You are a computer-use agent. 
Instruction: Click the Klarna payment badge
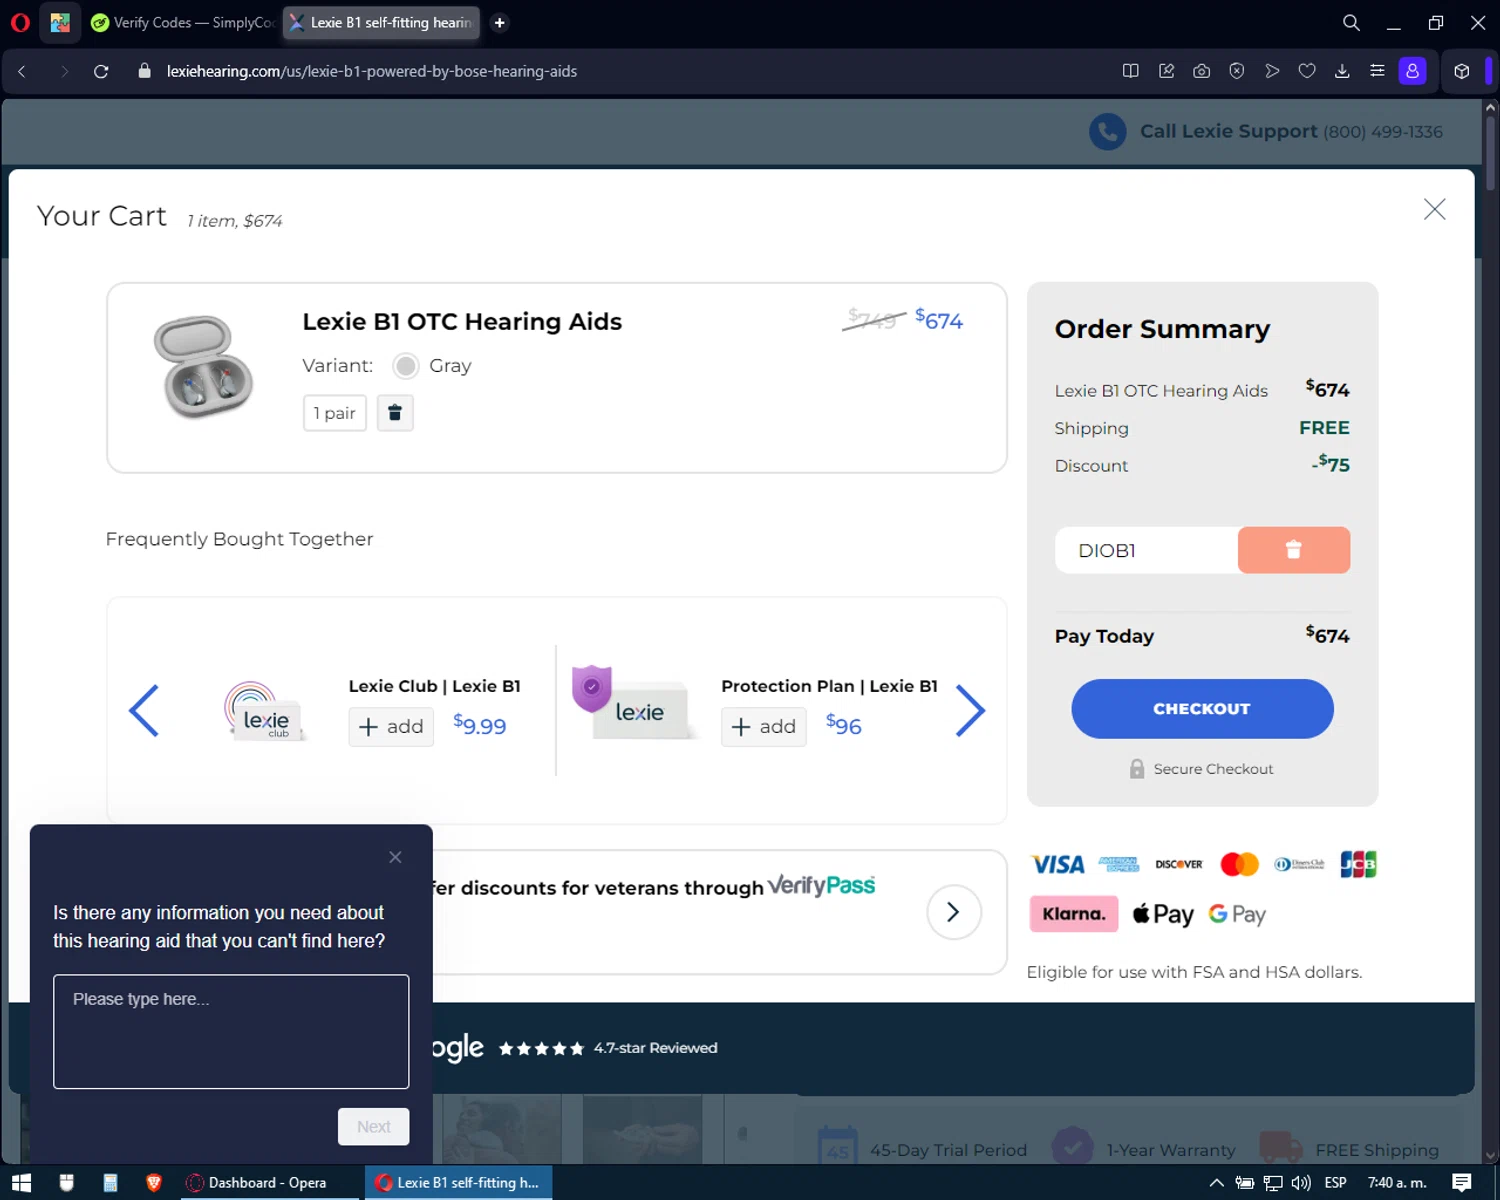(1074, 914)
